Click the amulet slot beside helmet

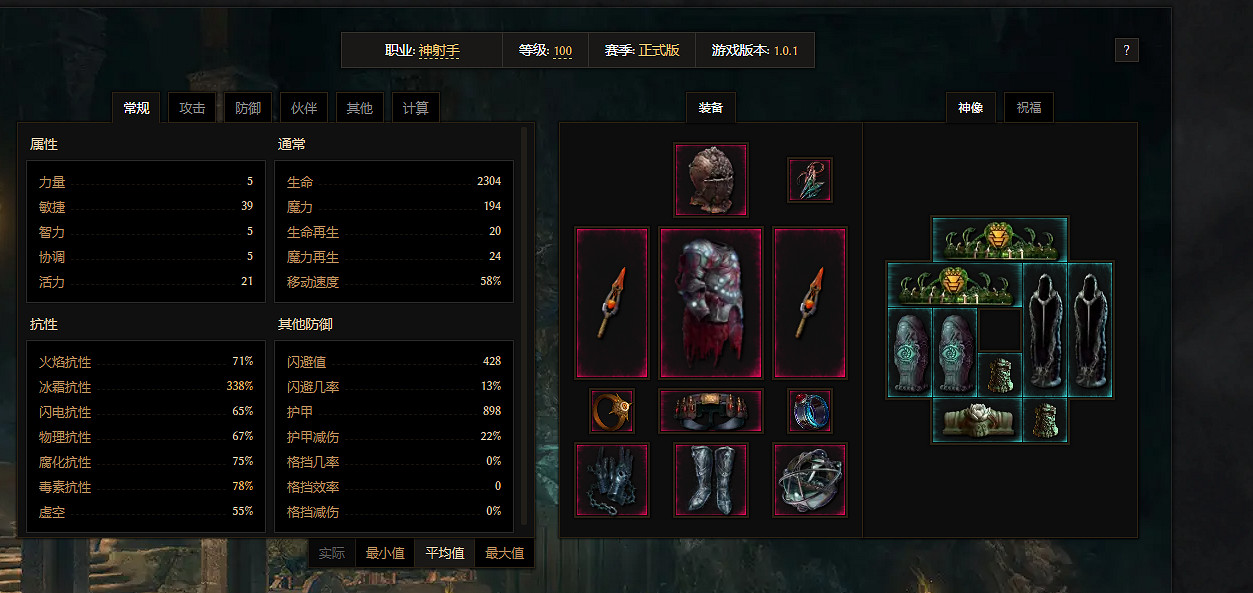click(809, 180)
